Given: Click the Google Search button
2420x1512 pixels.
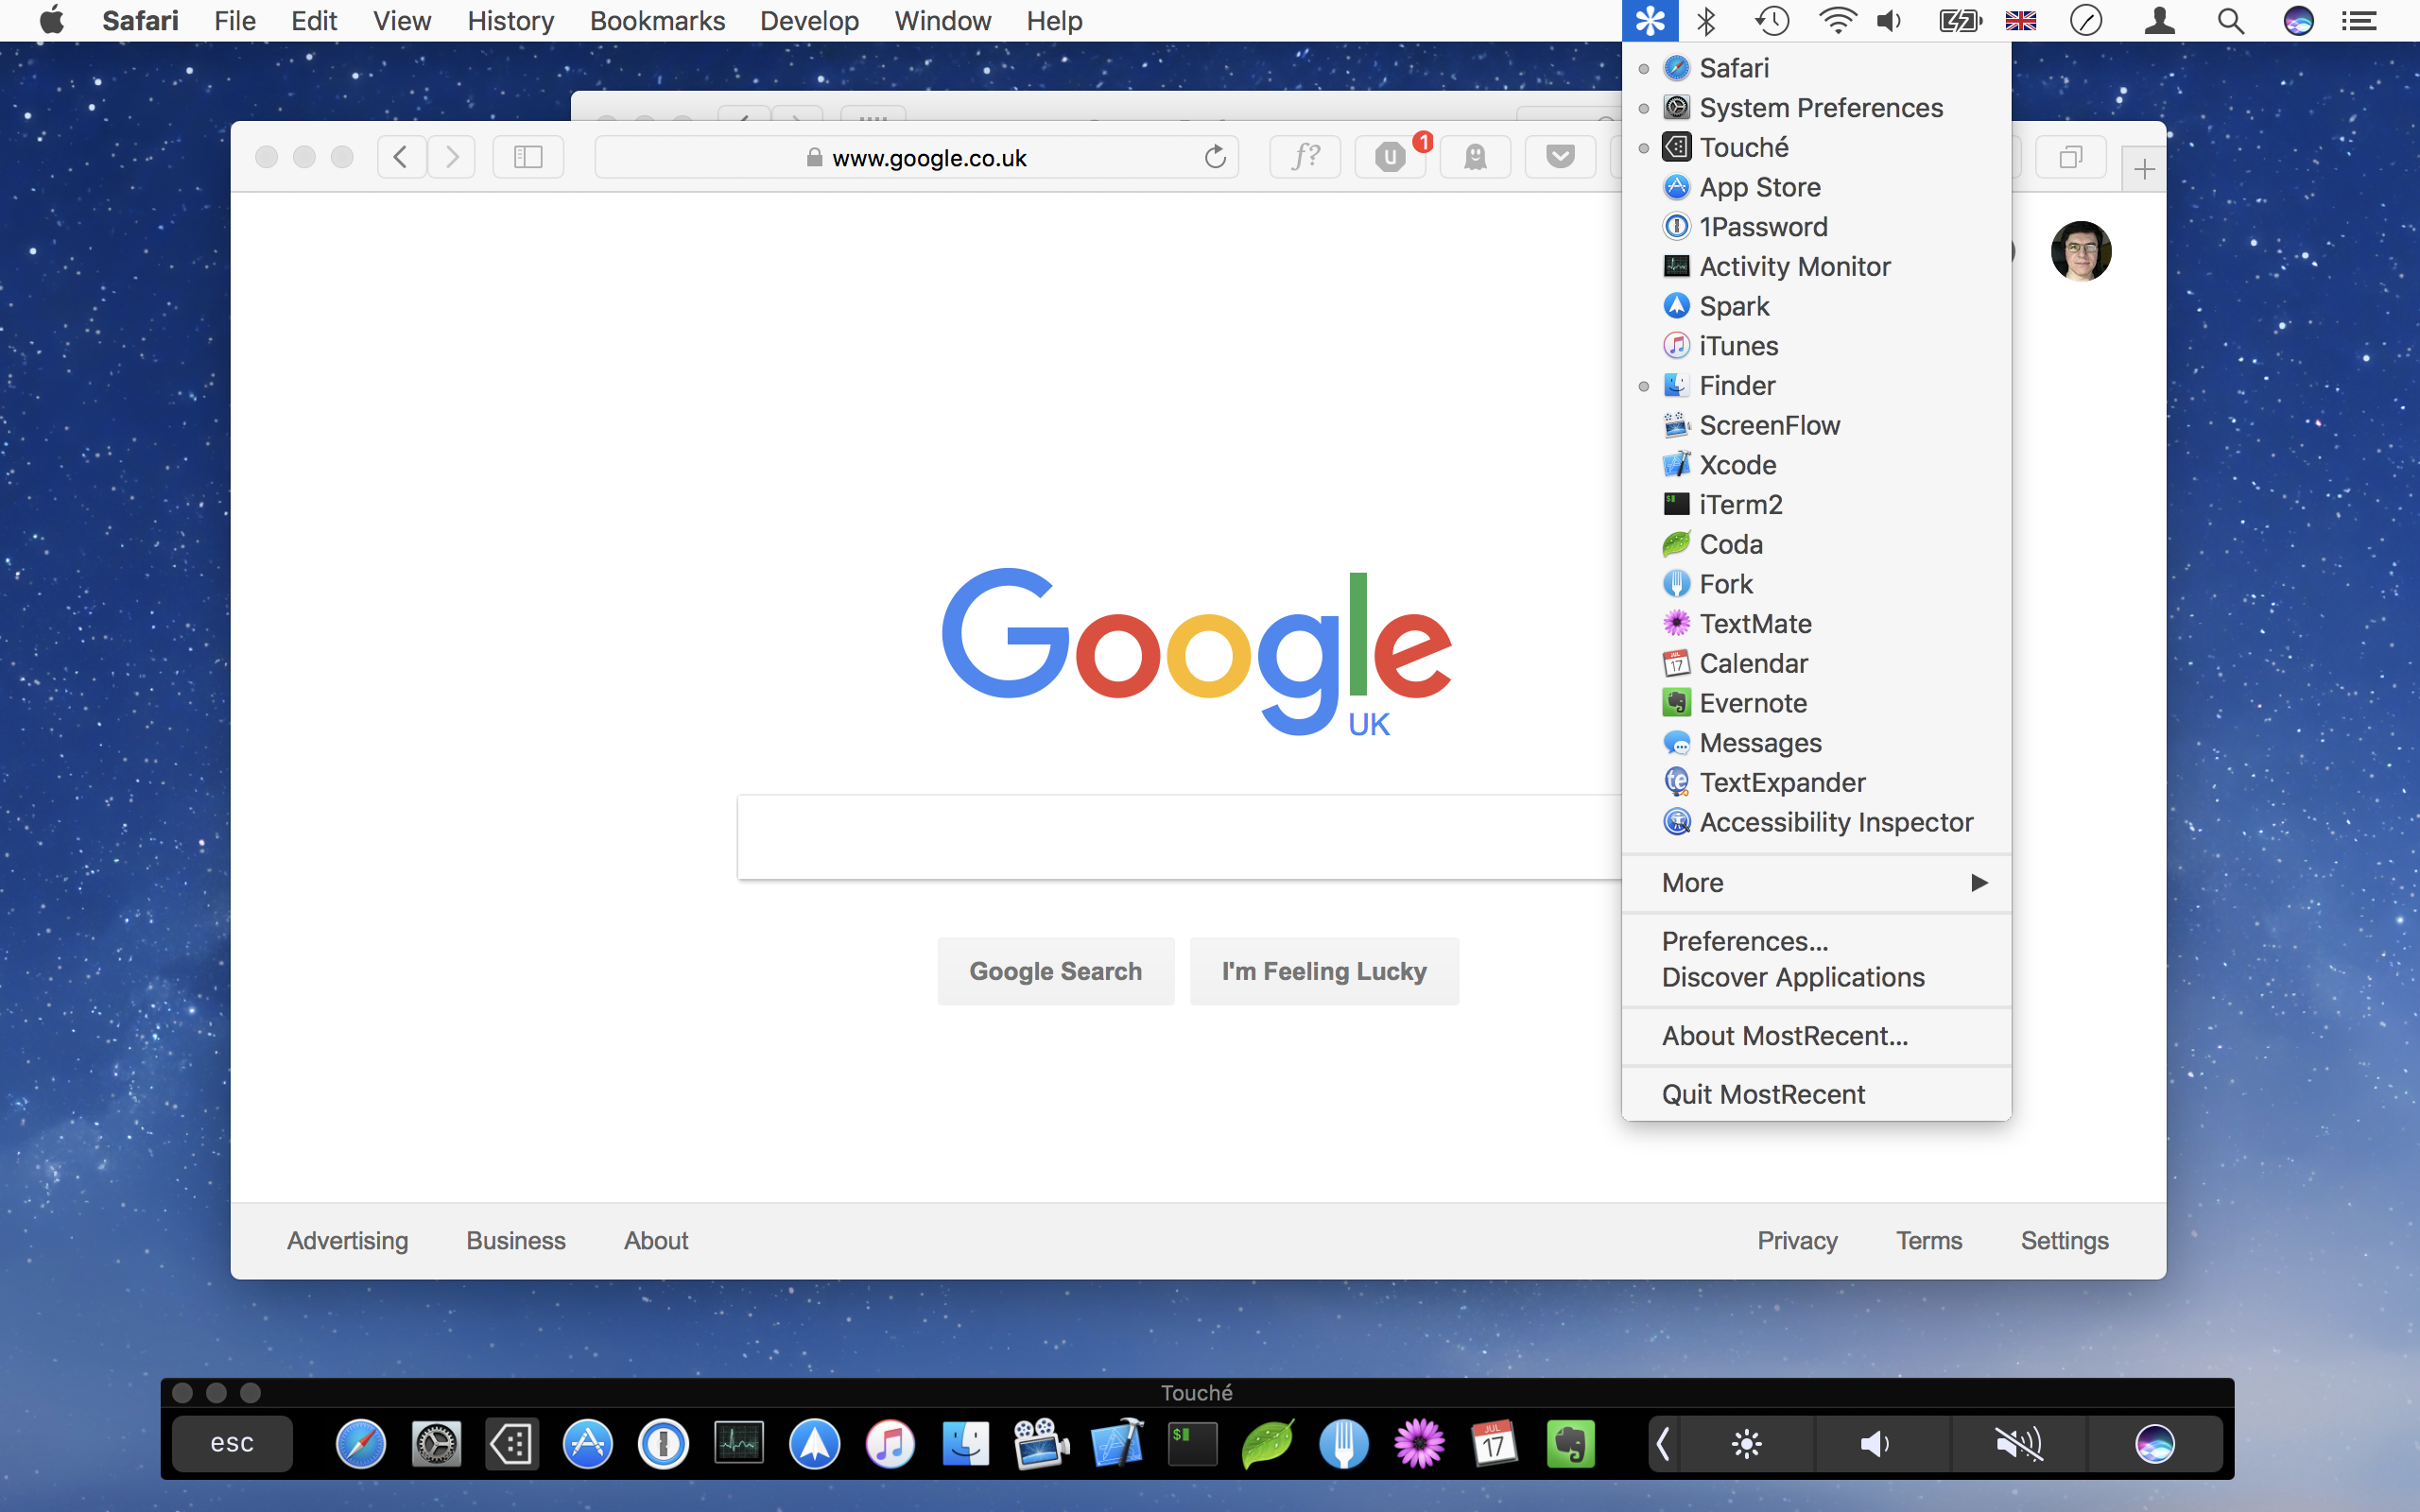Looking at the screenshot, I should [1055, 971].
